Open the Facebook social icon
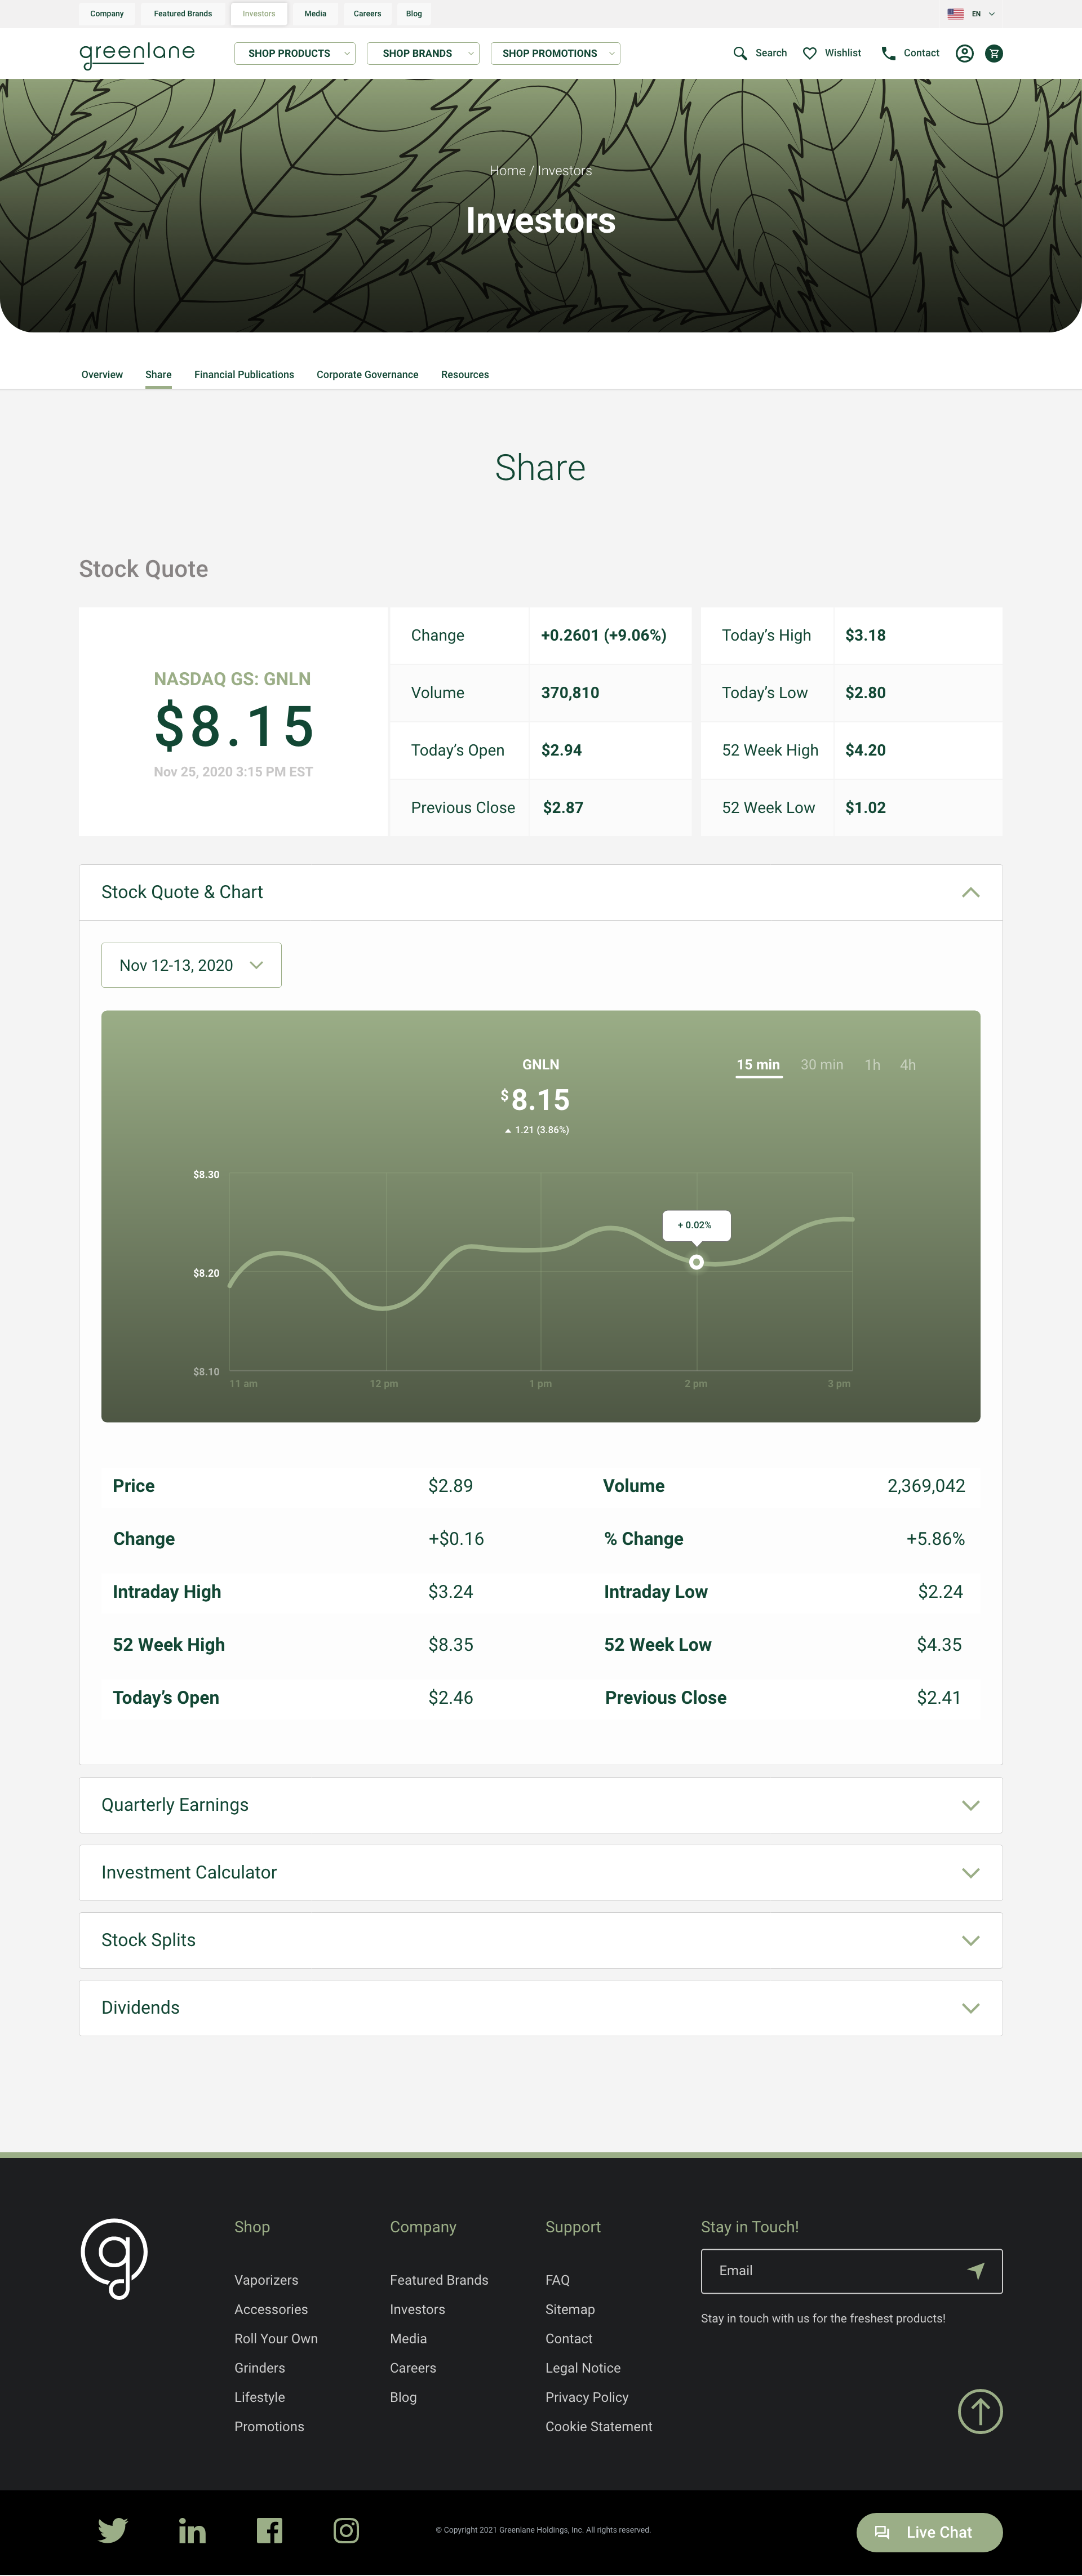Viewport: 1082px width, 2576px height. pyautogui.click(x=269, y=2531)
